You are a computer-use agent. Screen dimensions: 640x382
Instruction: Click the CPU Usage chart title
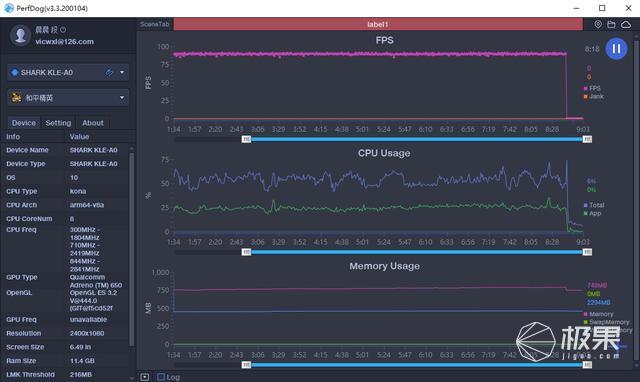(x=384, y=153)
